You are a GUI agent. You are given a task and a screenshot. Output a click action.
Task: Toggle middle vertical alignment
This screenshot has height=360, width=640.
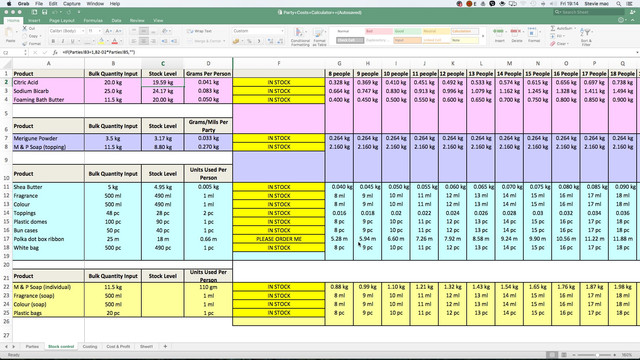[x=144, y=31]
